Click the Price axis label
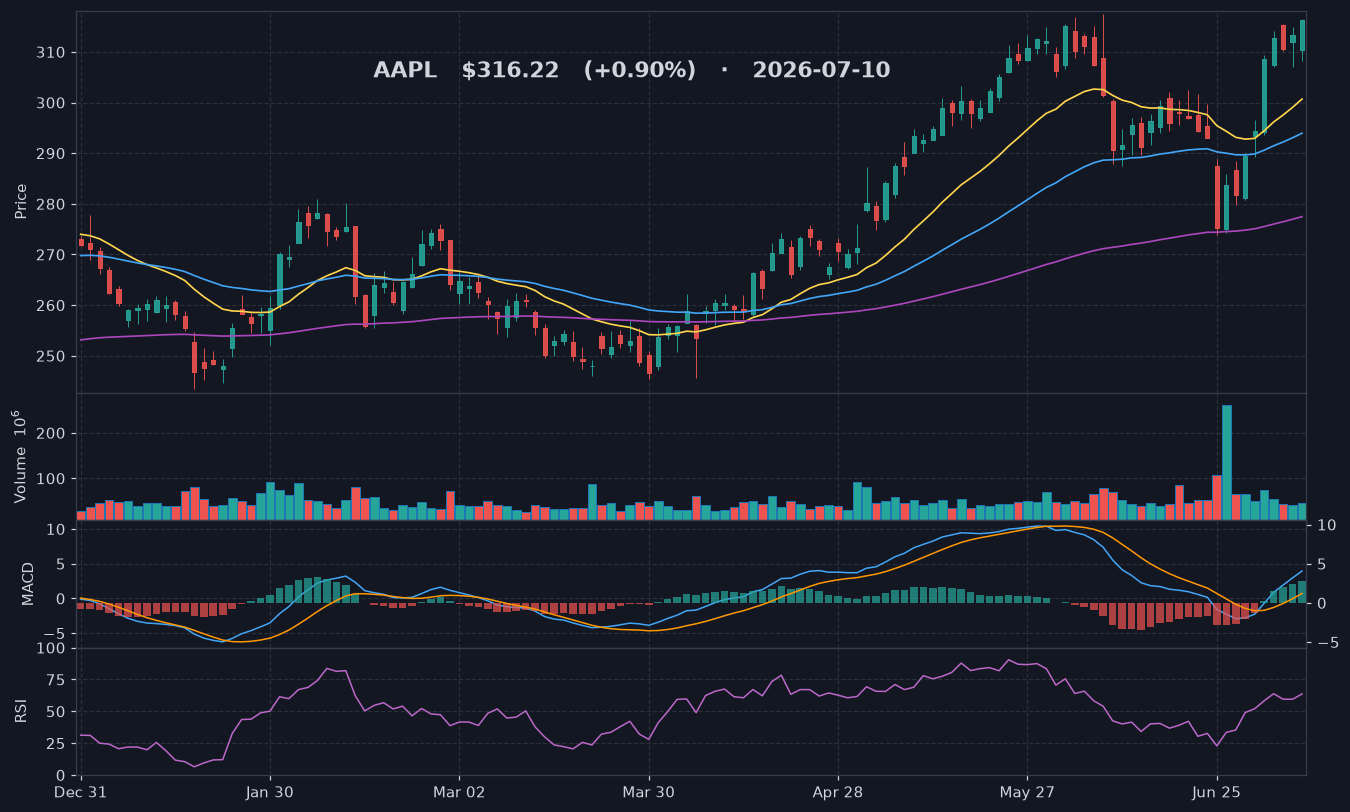 click(x=21, y=201)
